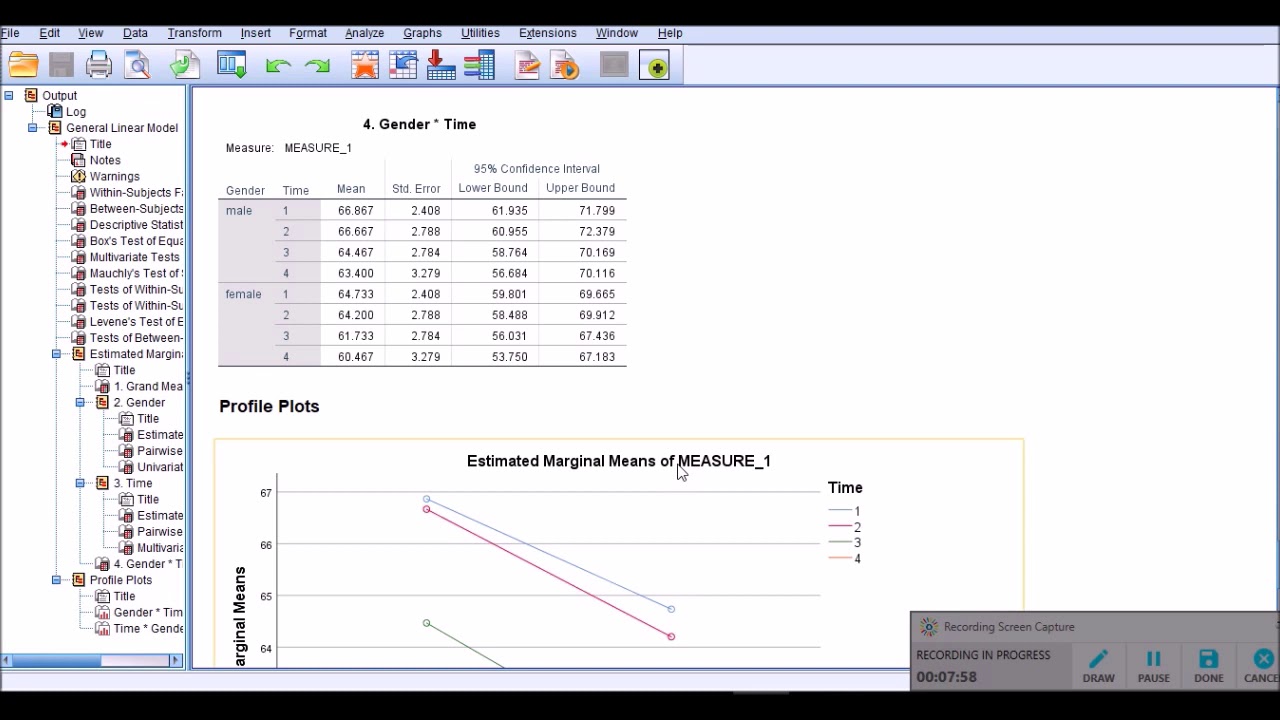Screen dimensions: 1280x720
Task: Click the Export output toolbar icon
Action: 185,66
